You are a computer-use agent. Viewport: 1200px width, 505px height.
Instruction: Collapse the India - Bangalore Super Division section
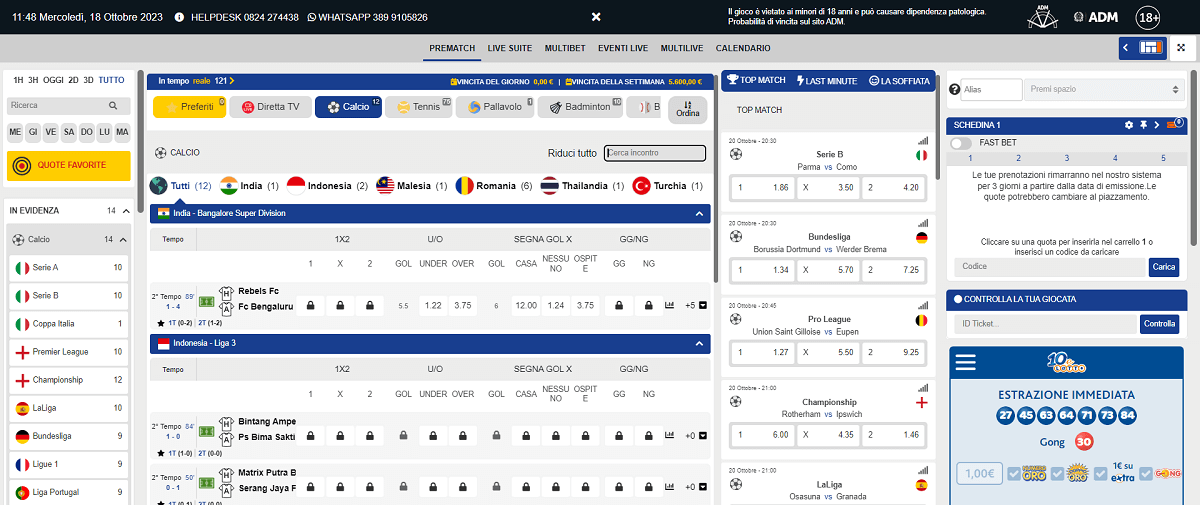tap(698, 214)
